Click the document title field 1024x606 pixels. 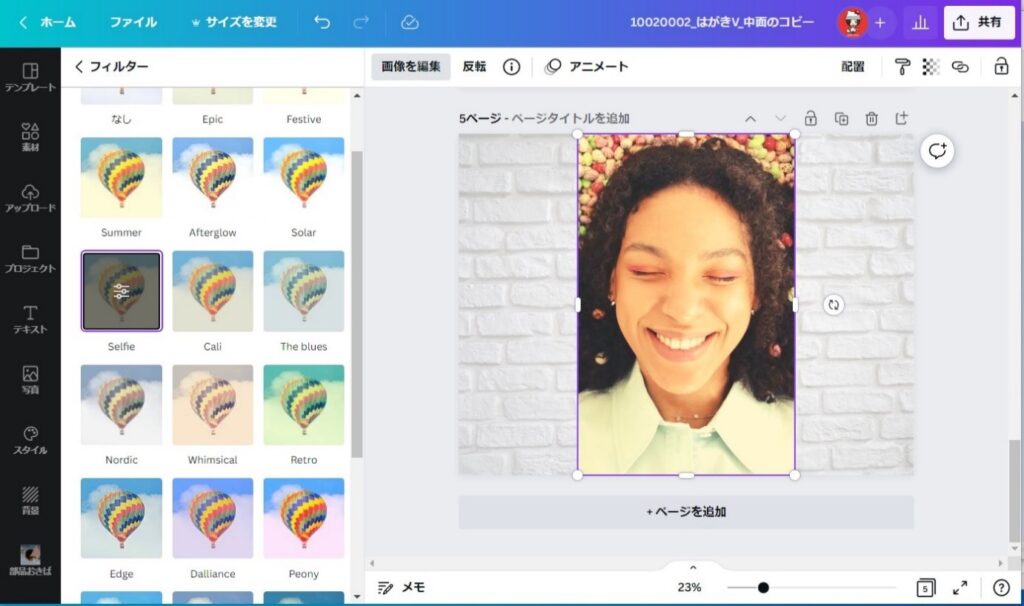(722, 22)
